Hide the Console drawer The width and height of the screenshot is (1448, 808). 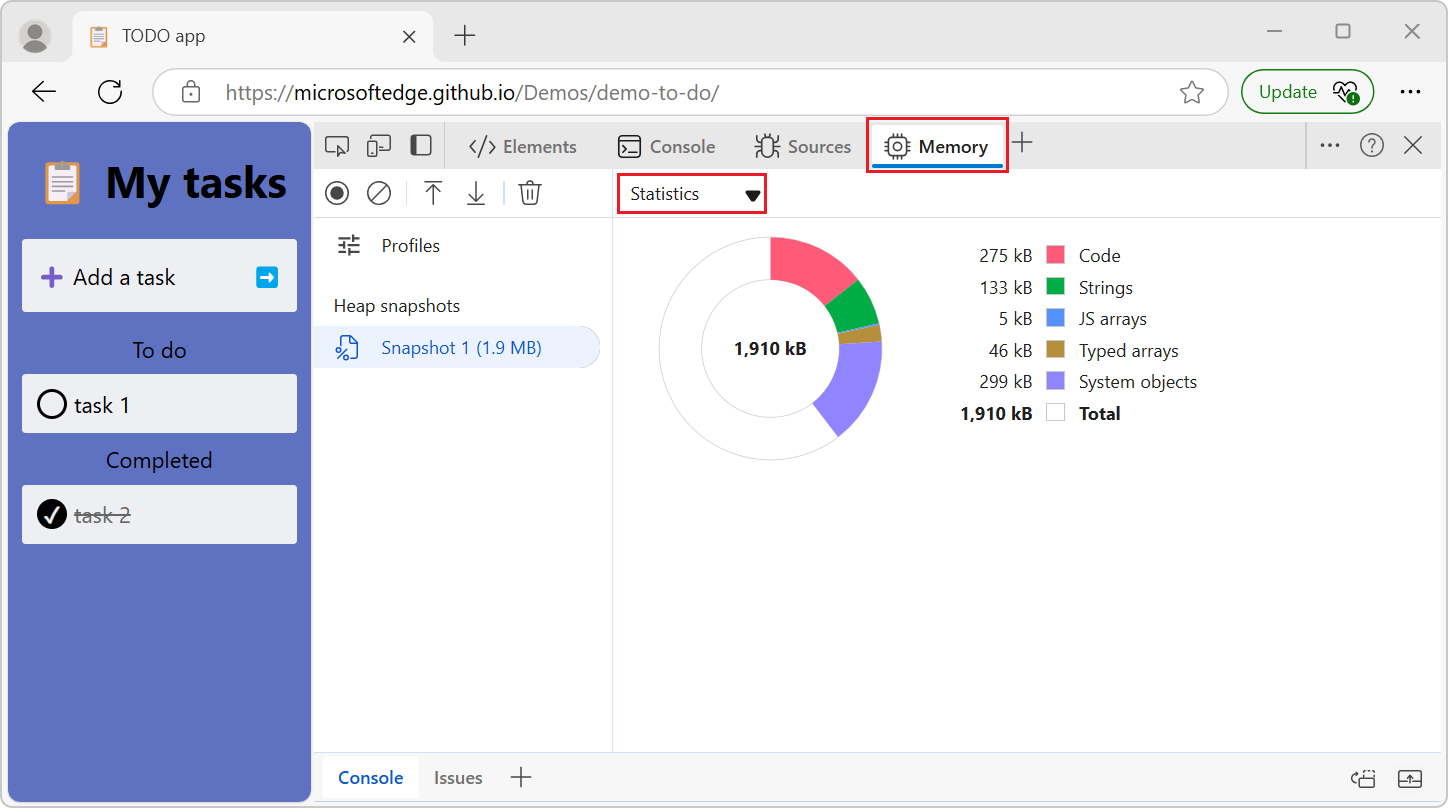point(1411,777)
